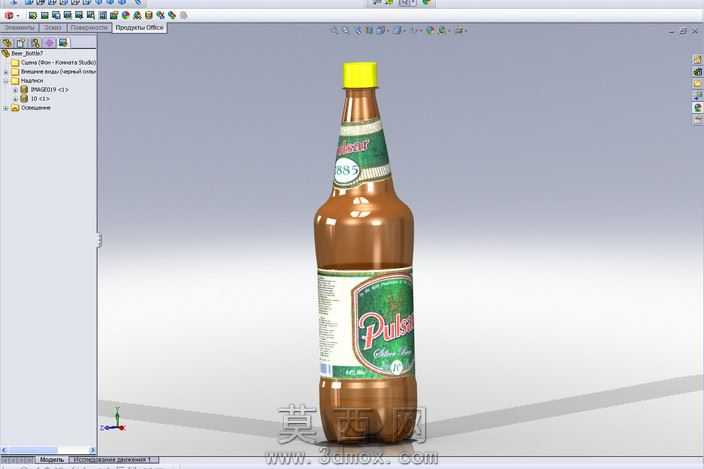Image resolution: width=704 pixels, height=469 pixels.
Task: Click the green-and-dark figure icon after the sphere
Action: 137,15
